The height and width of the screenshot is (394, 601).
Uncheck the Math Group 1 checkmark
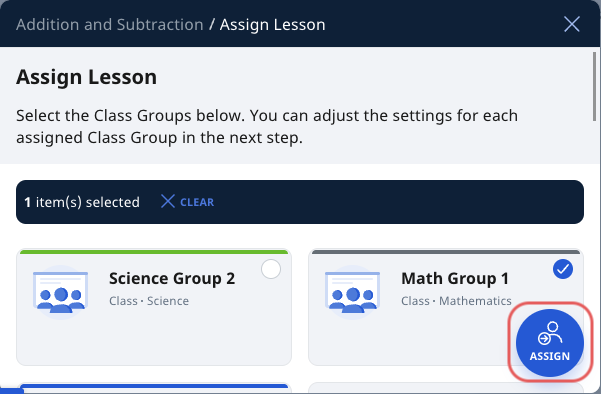563,269
